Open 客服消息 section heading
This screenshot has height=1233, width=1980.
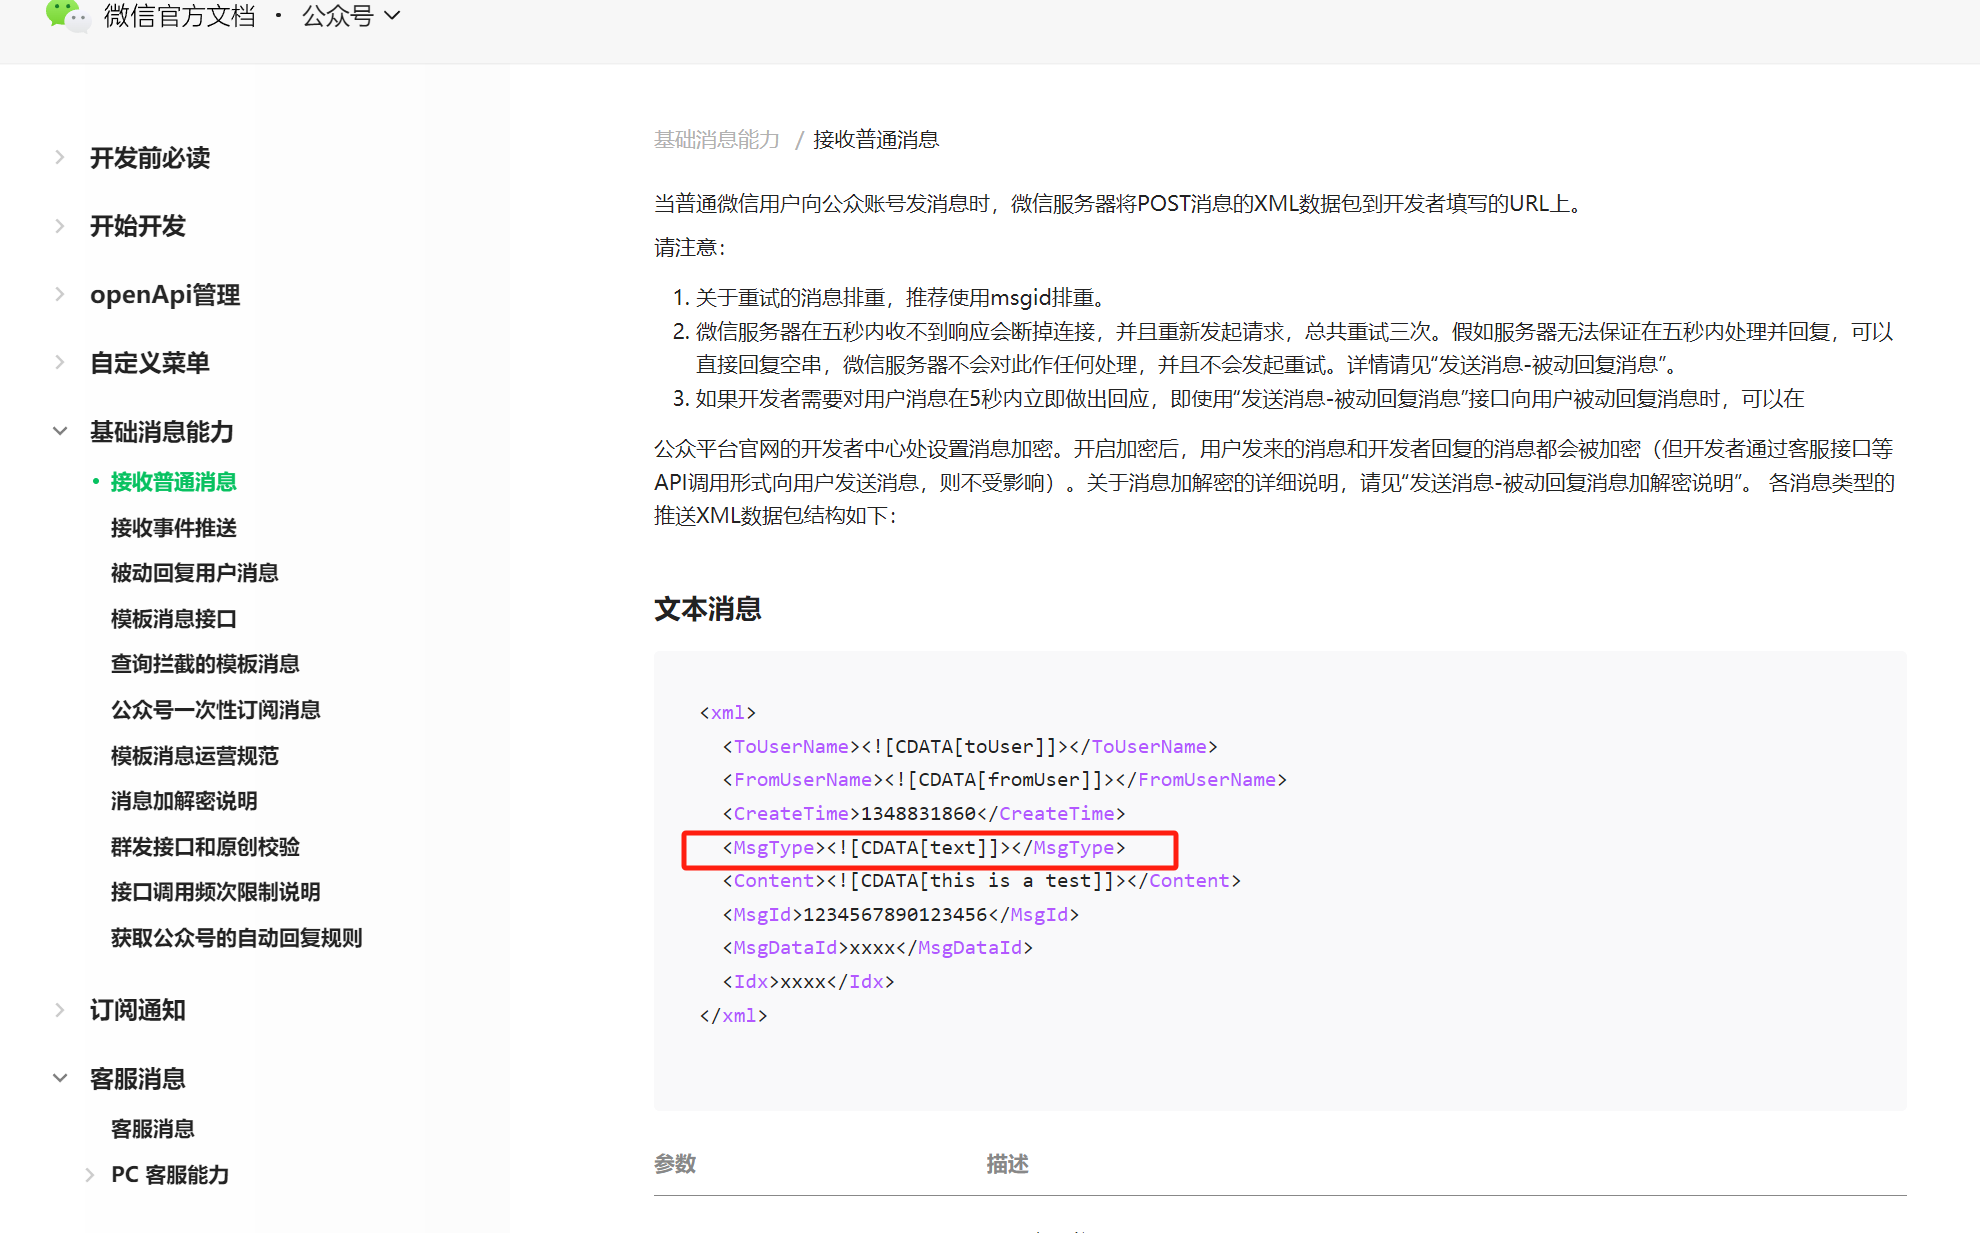pyautogui.click(x=138, y=1078)
